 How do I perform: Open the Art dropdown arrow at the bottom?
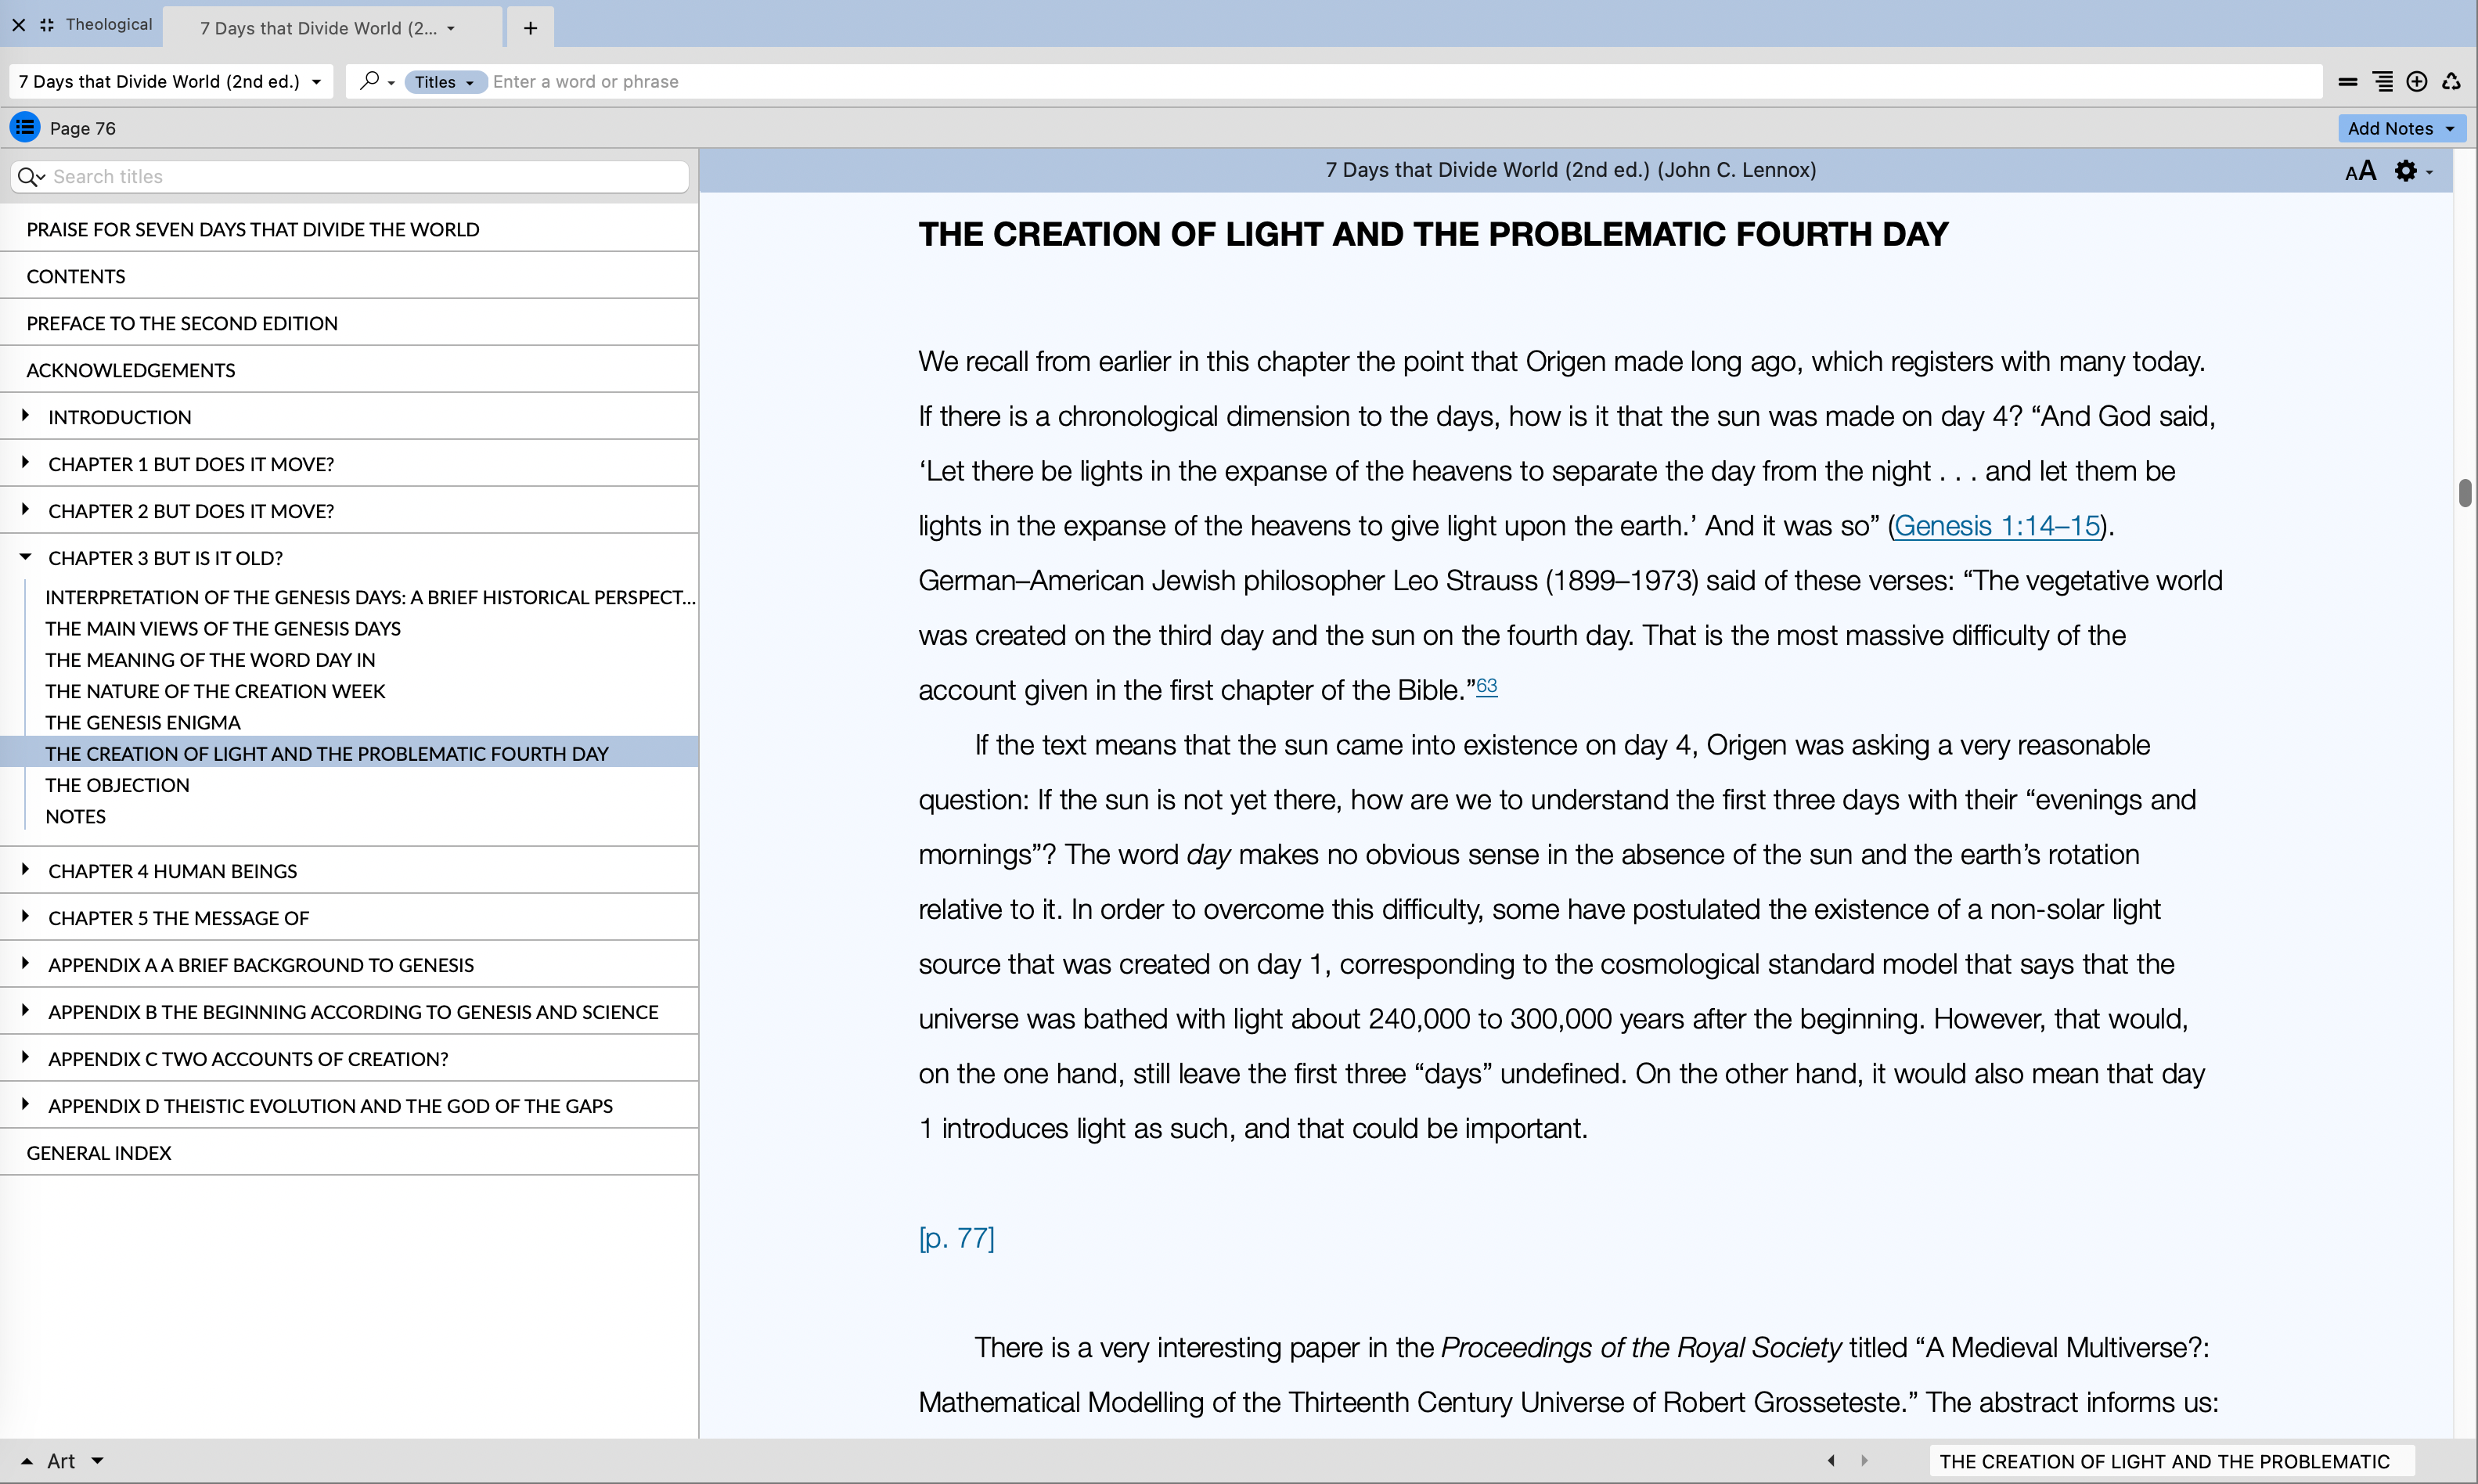click(97, 1461)
